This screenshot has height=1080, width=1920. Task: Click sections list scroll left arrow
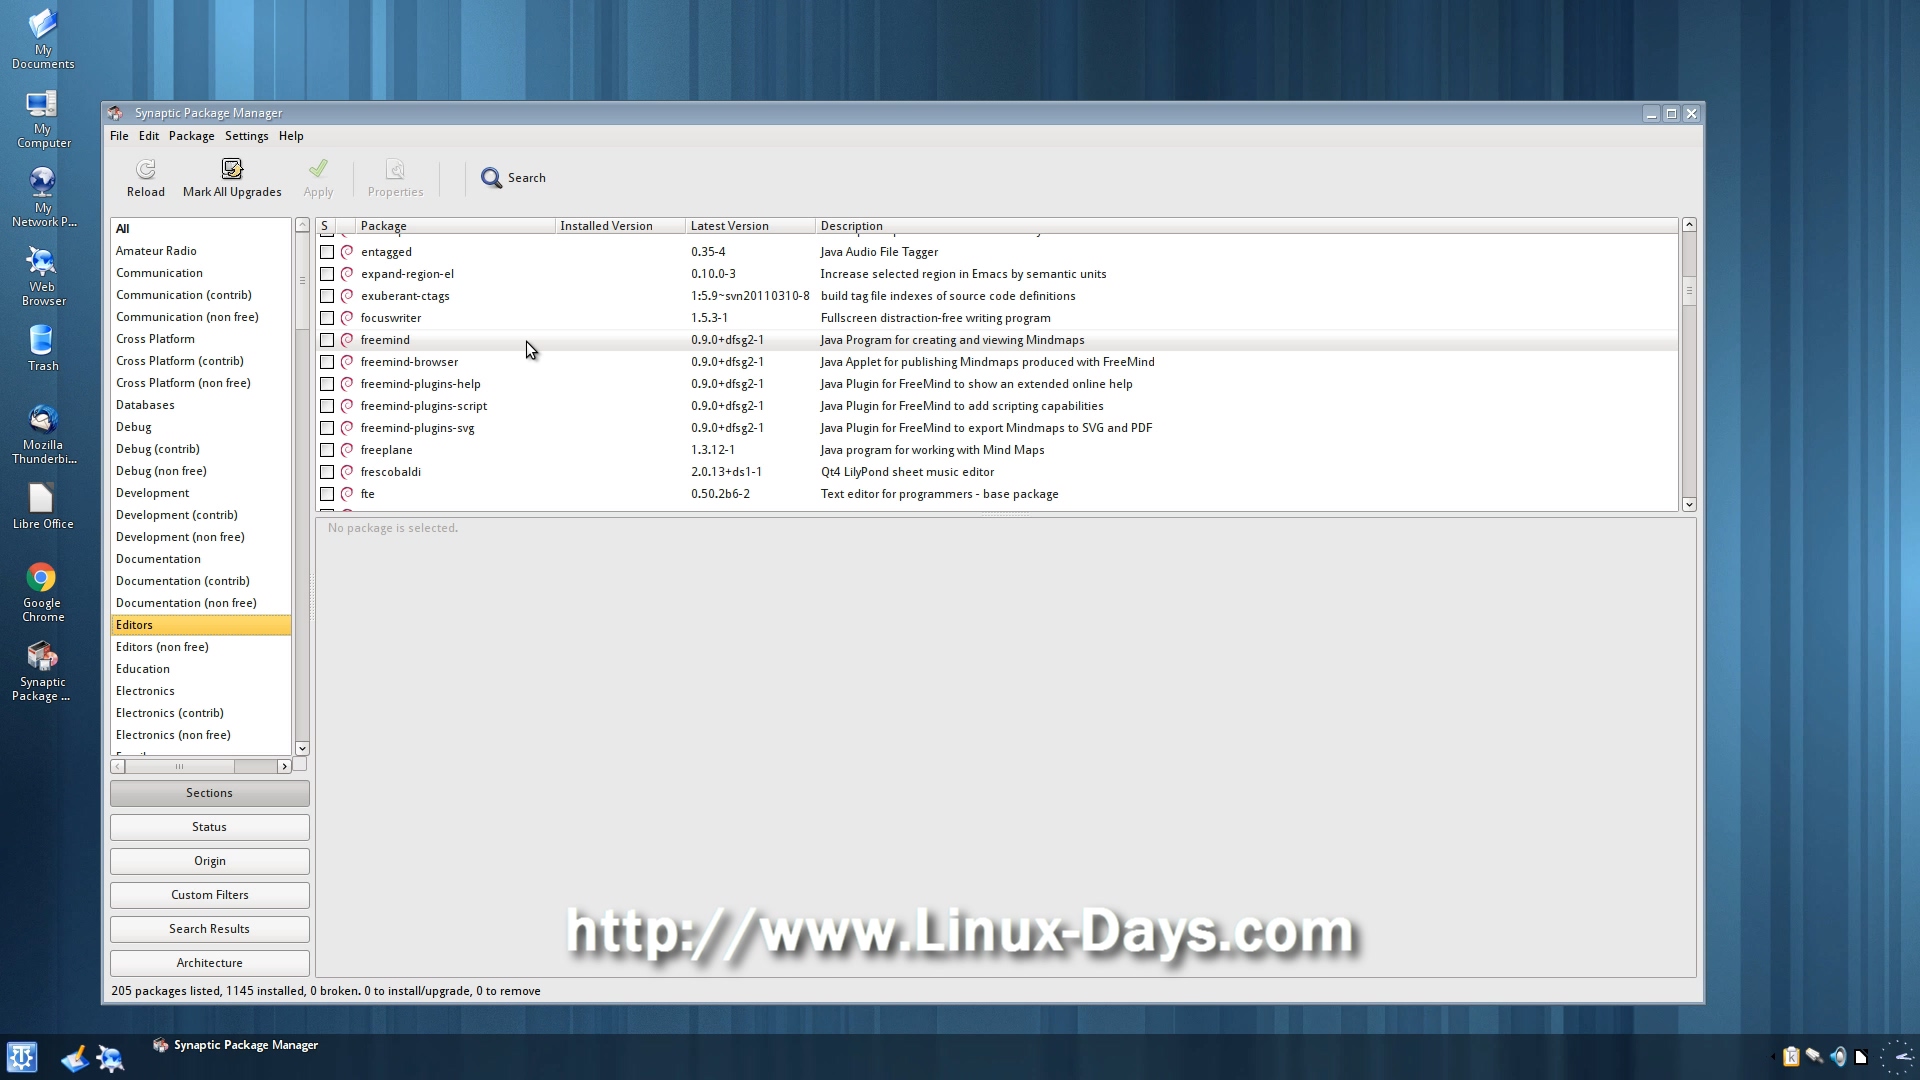118,767
